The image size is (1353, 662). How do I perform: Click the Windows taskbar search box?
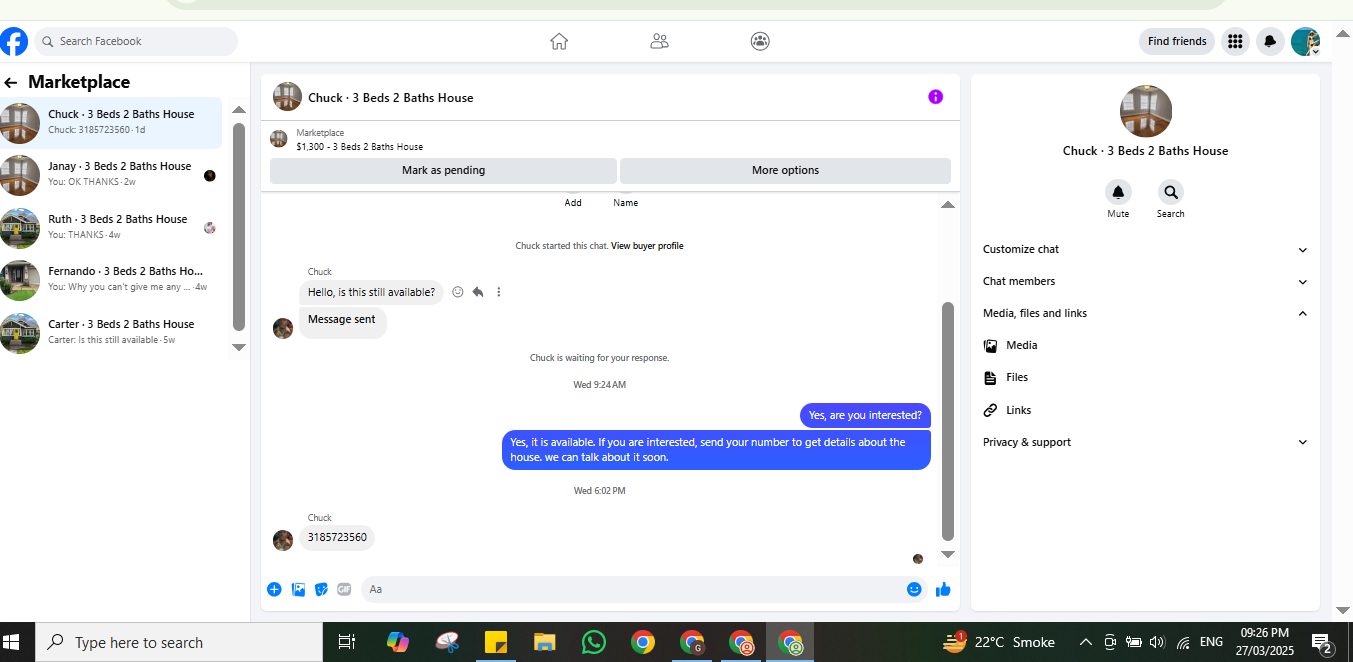tap(179, 642)
